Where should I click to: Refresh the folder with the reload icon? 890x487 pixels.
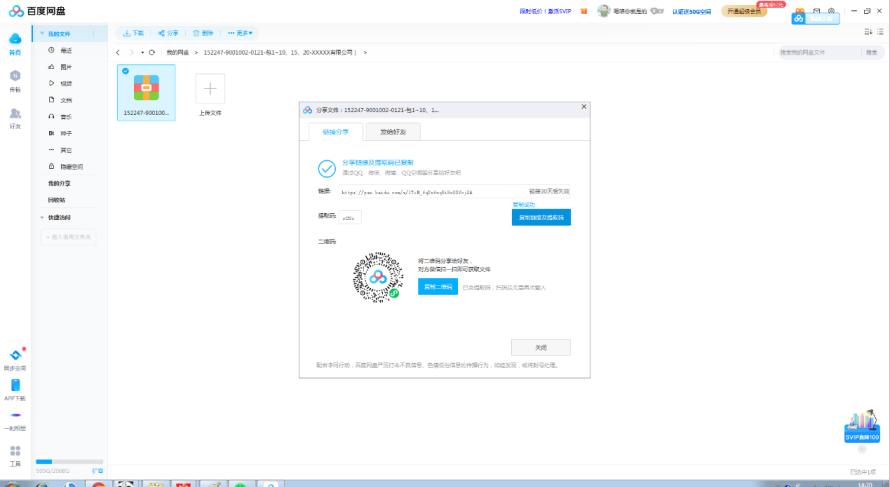152,52
